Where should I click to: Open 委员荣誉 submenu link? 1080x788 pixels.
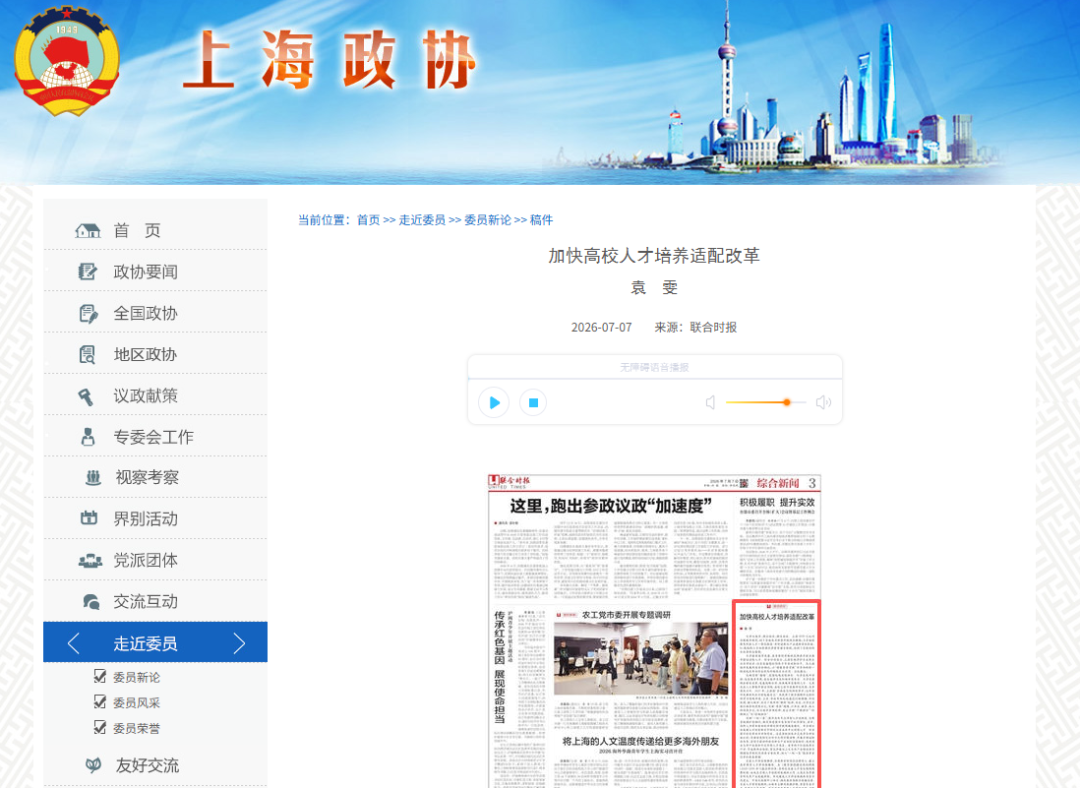tap(136, 728)
